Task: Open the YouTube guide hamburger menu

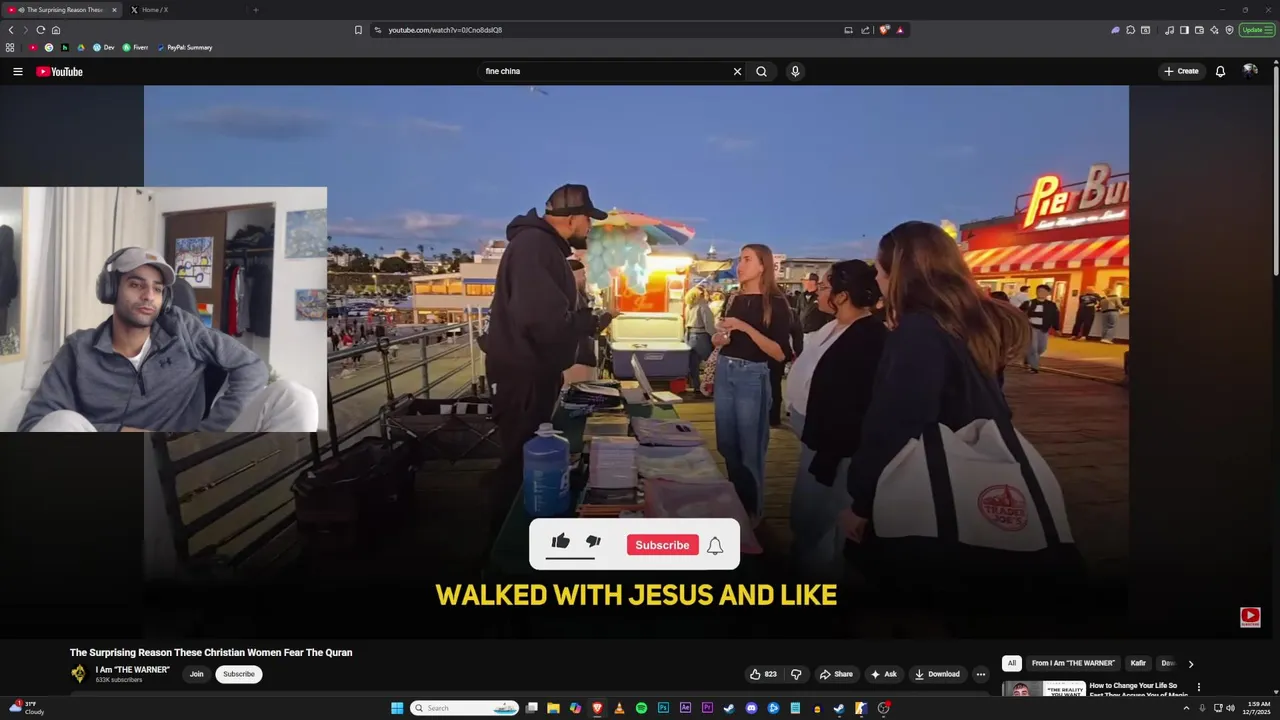Action: (x=17, y=71)
